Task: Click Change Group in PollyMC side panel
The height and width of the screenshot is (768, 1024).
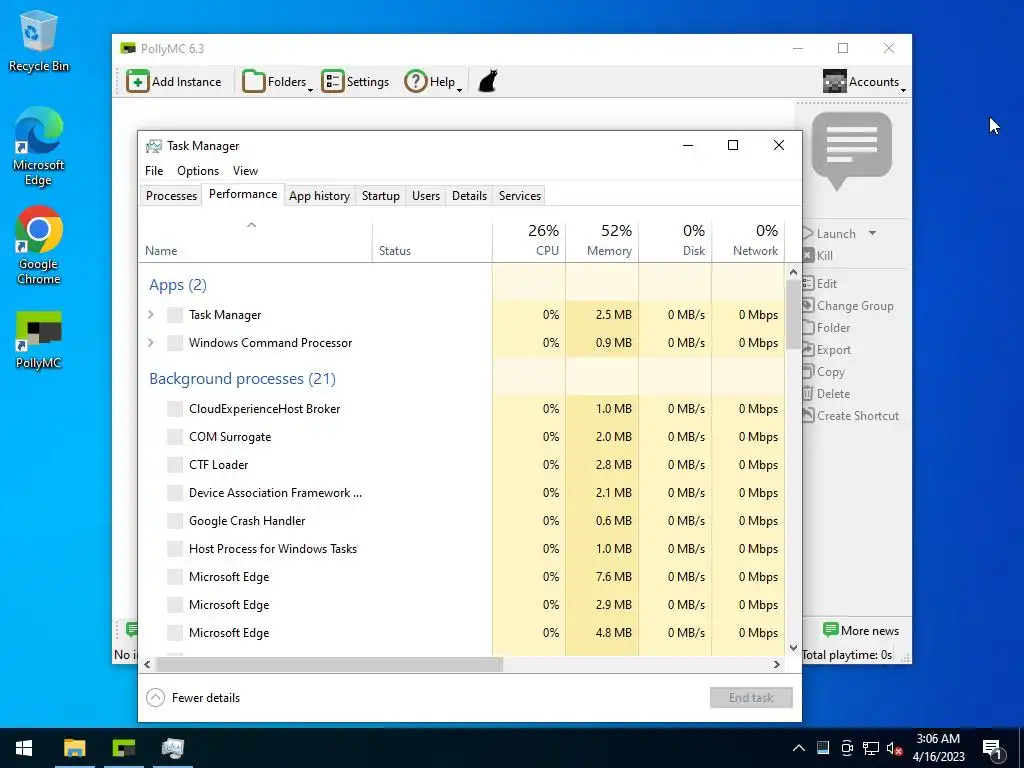Action: click(x=848, y=306)
